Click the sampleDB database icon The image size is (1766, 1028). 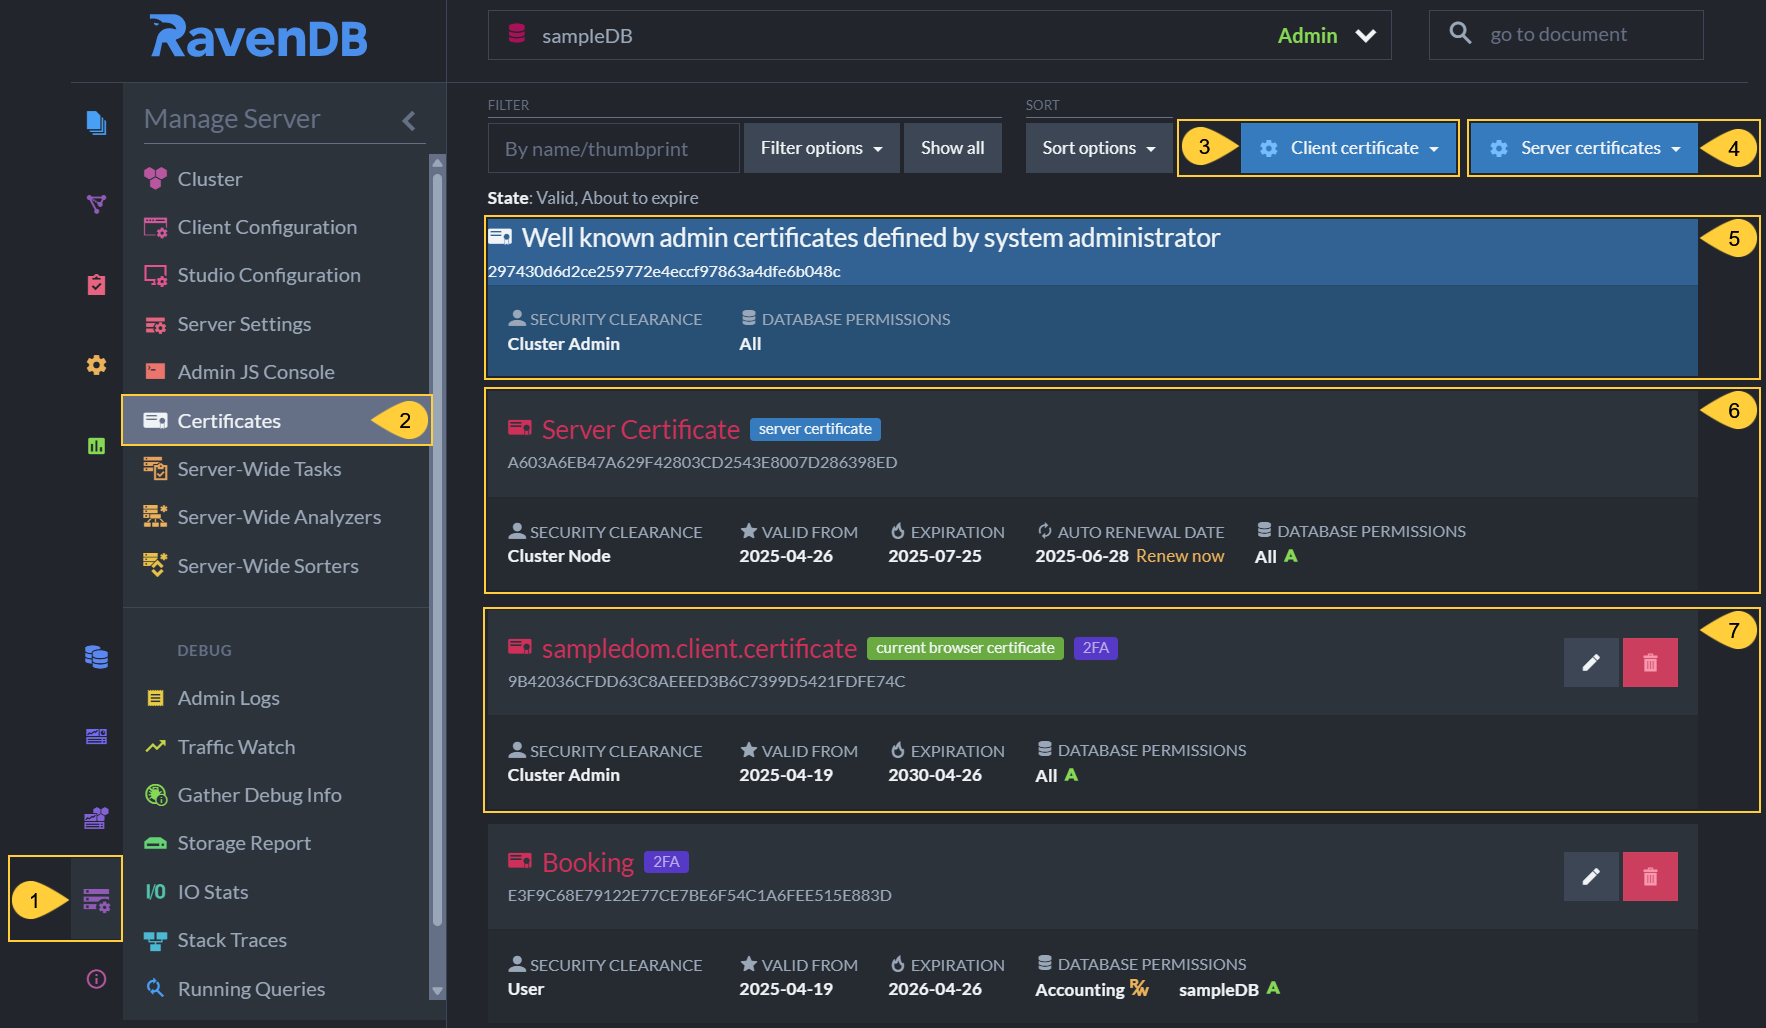pyautogui.click(x=517, y=34)
